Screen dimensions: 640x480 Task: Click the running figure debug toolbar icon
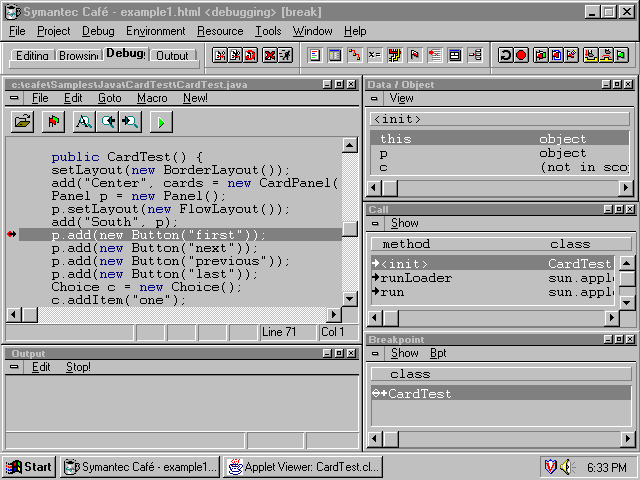pos(285,55)
